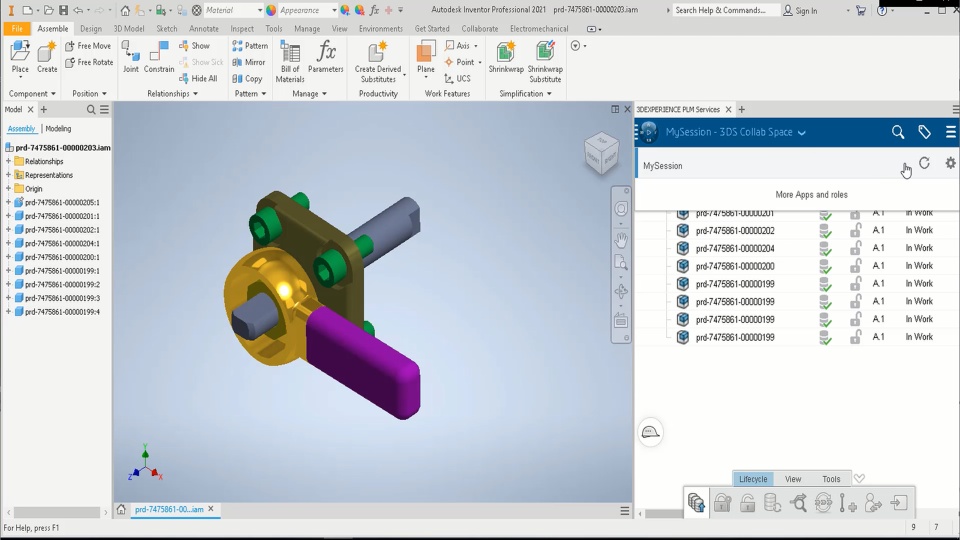Switch to the Design ribbon tab

91,29
